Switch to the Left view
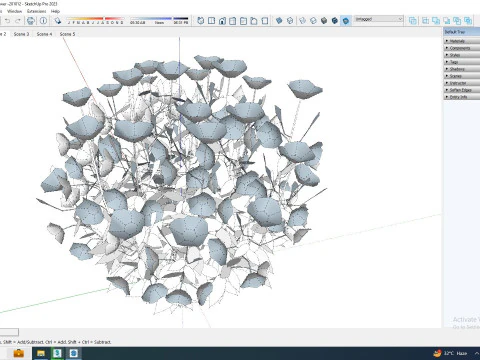 click(x=254, y=21)
